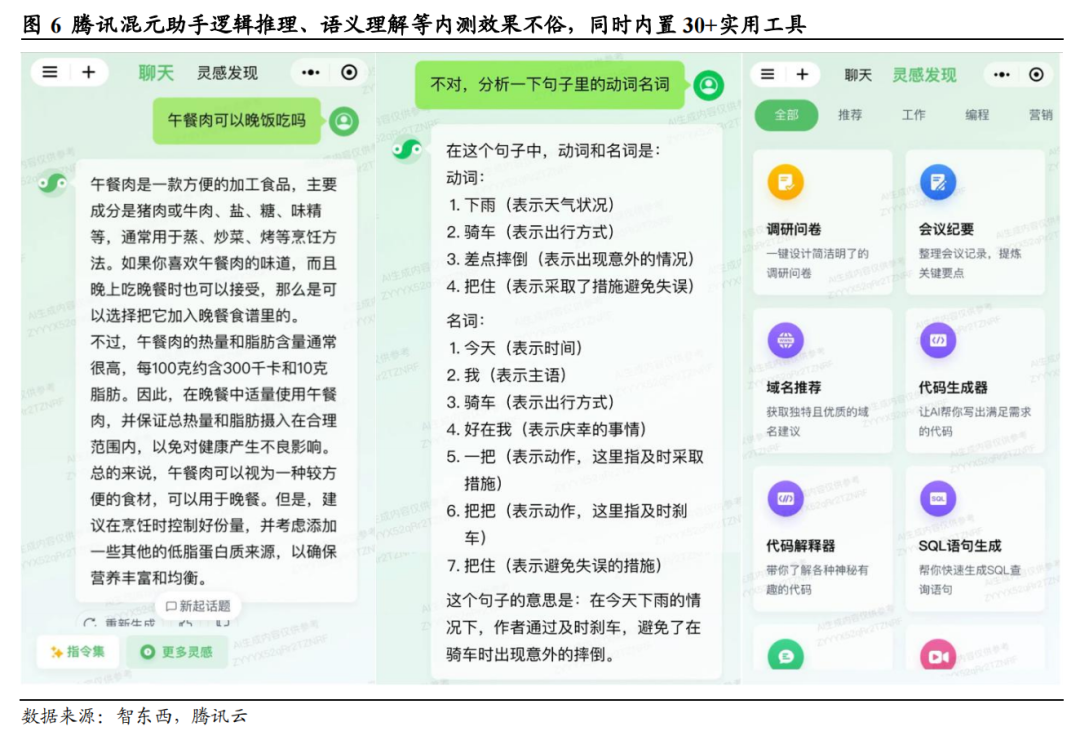Open hamburger menu in left chat panel

pyautogui.click(x=50, y=72)
